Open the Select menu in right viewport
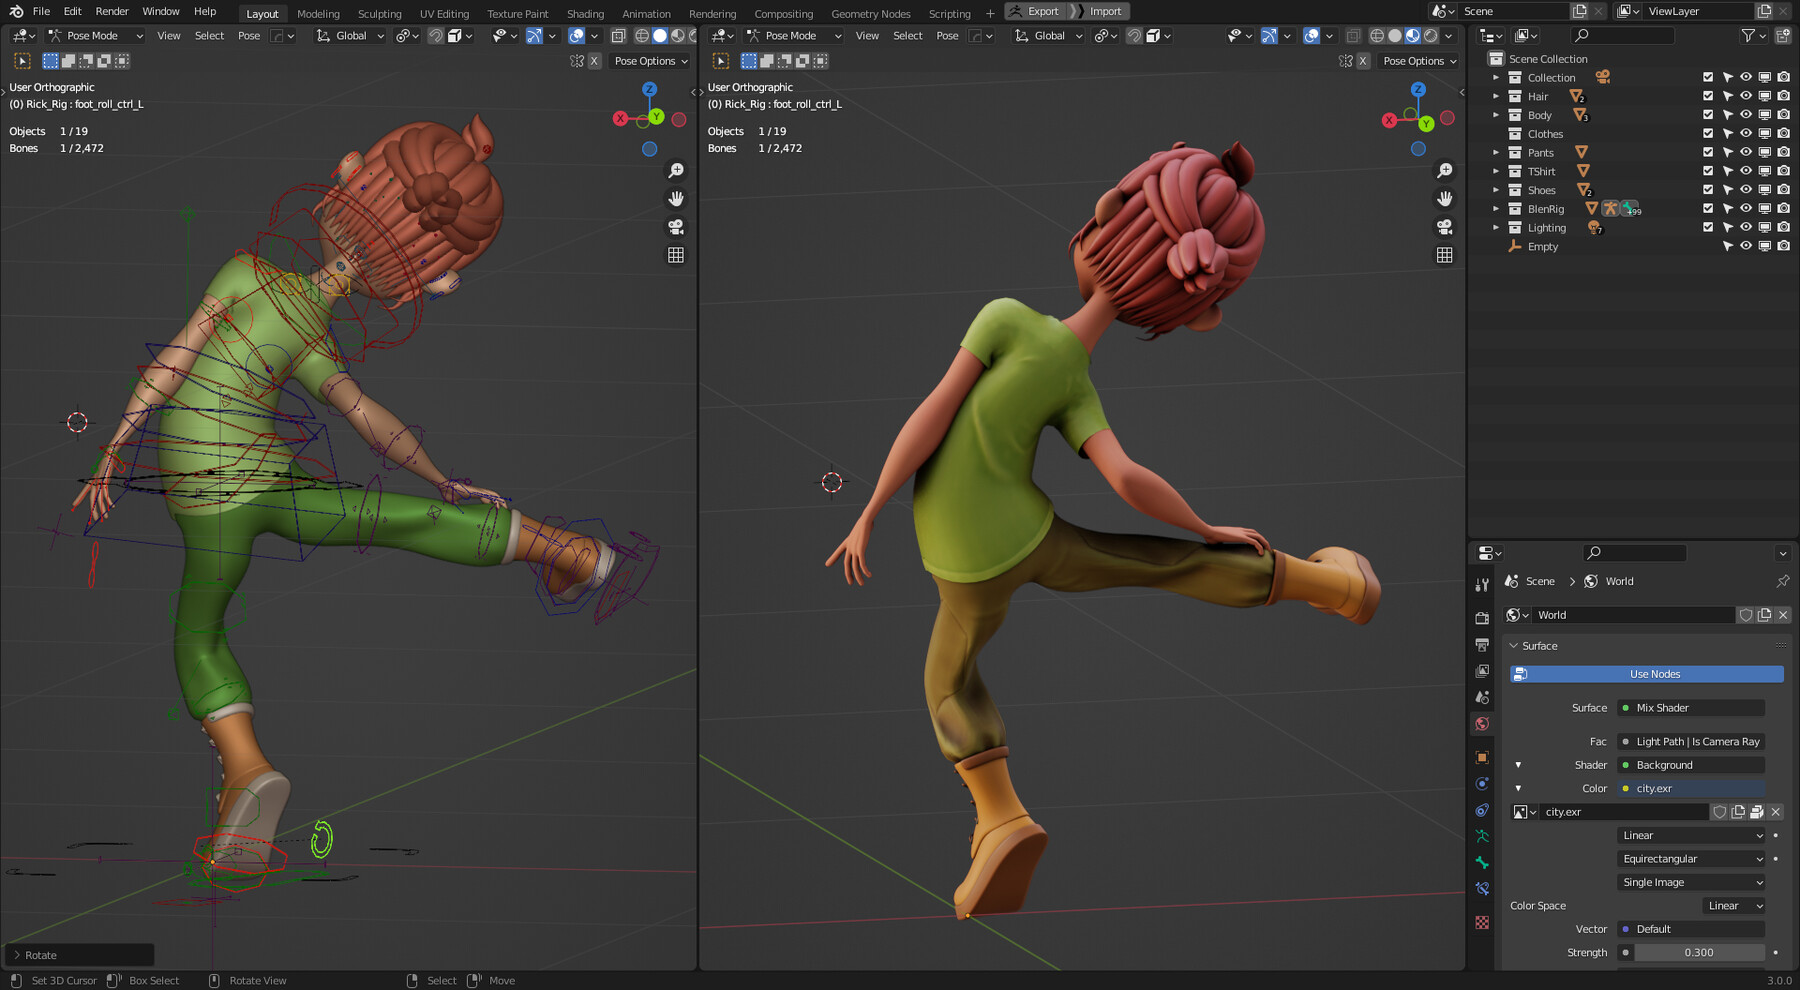 pyautogui.click(x=908, y=36)
